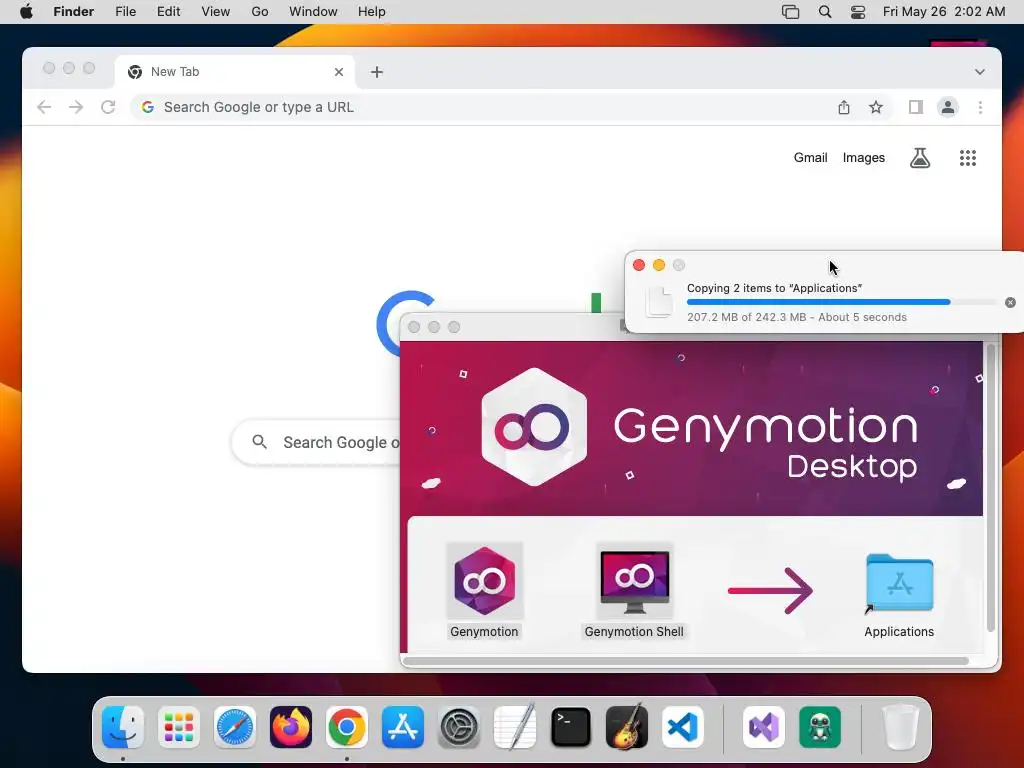The height and width of the screenshot is (768, 1024).
Task: Open Search Labs flask icon
Action: [920, 157]
